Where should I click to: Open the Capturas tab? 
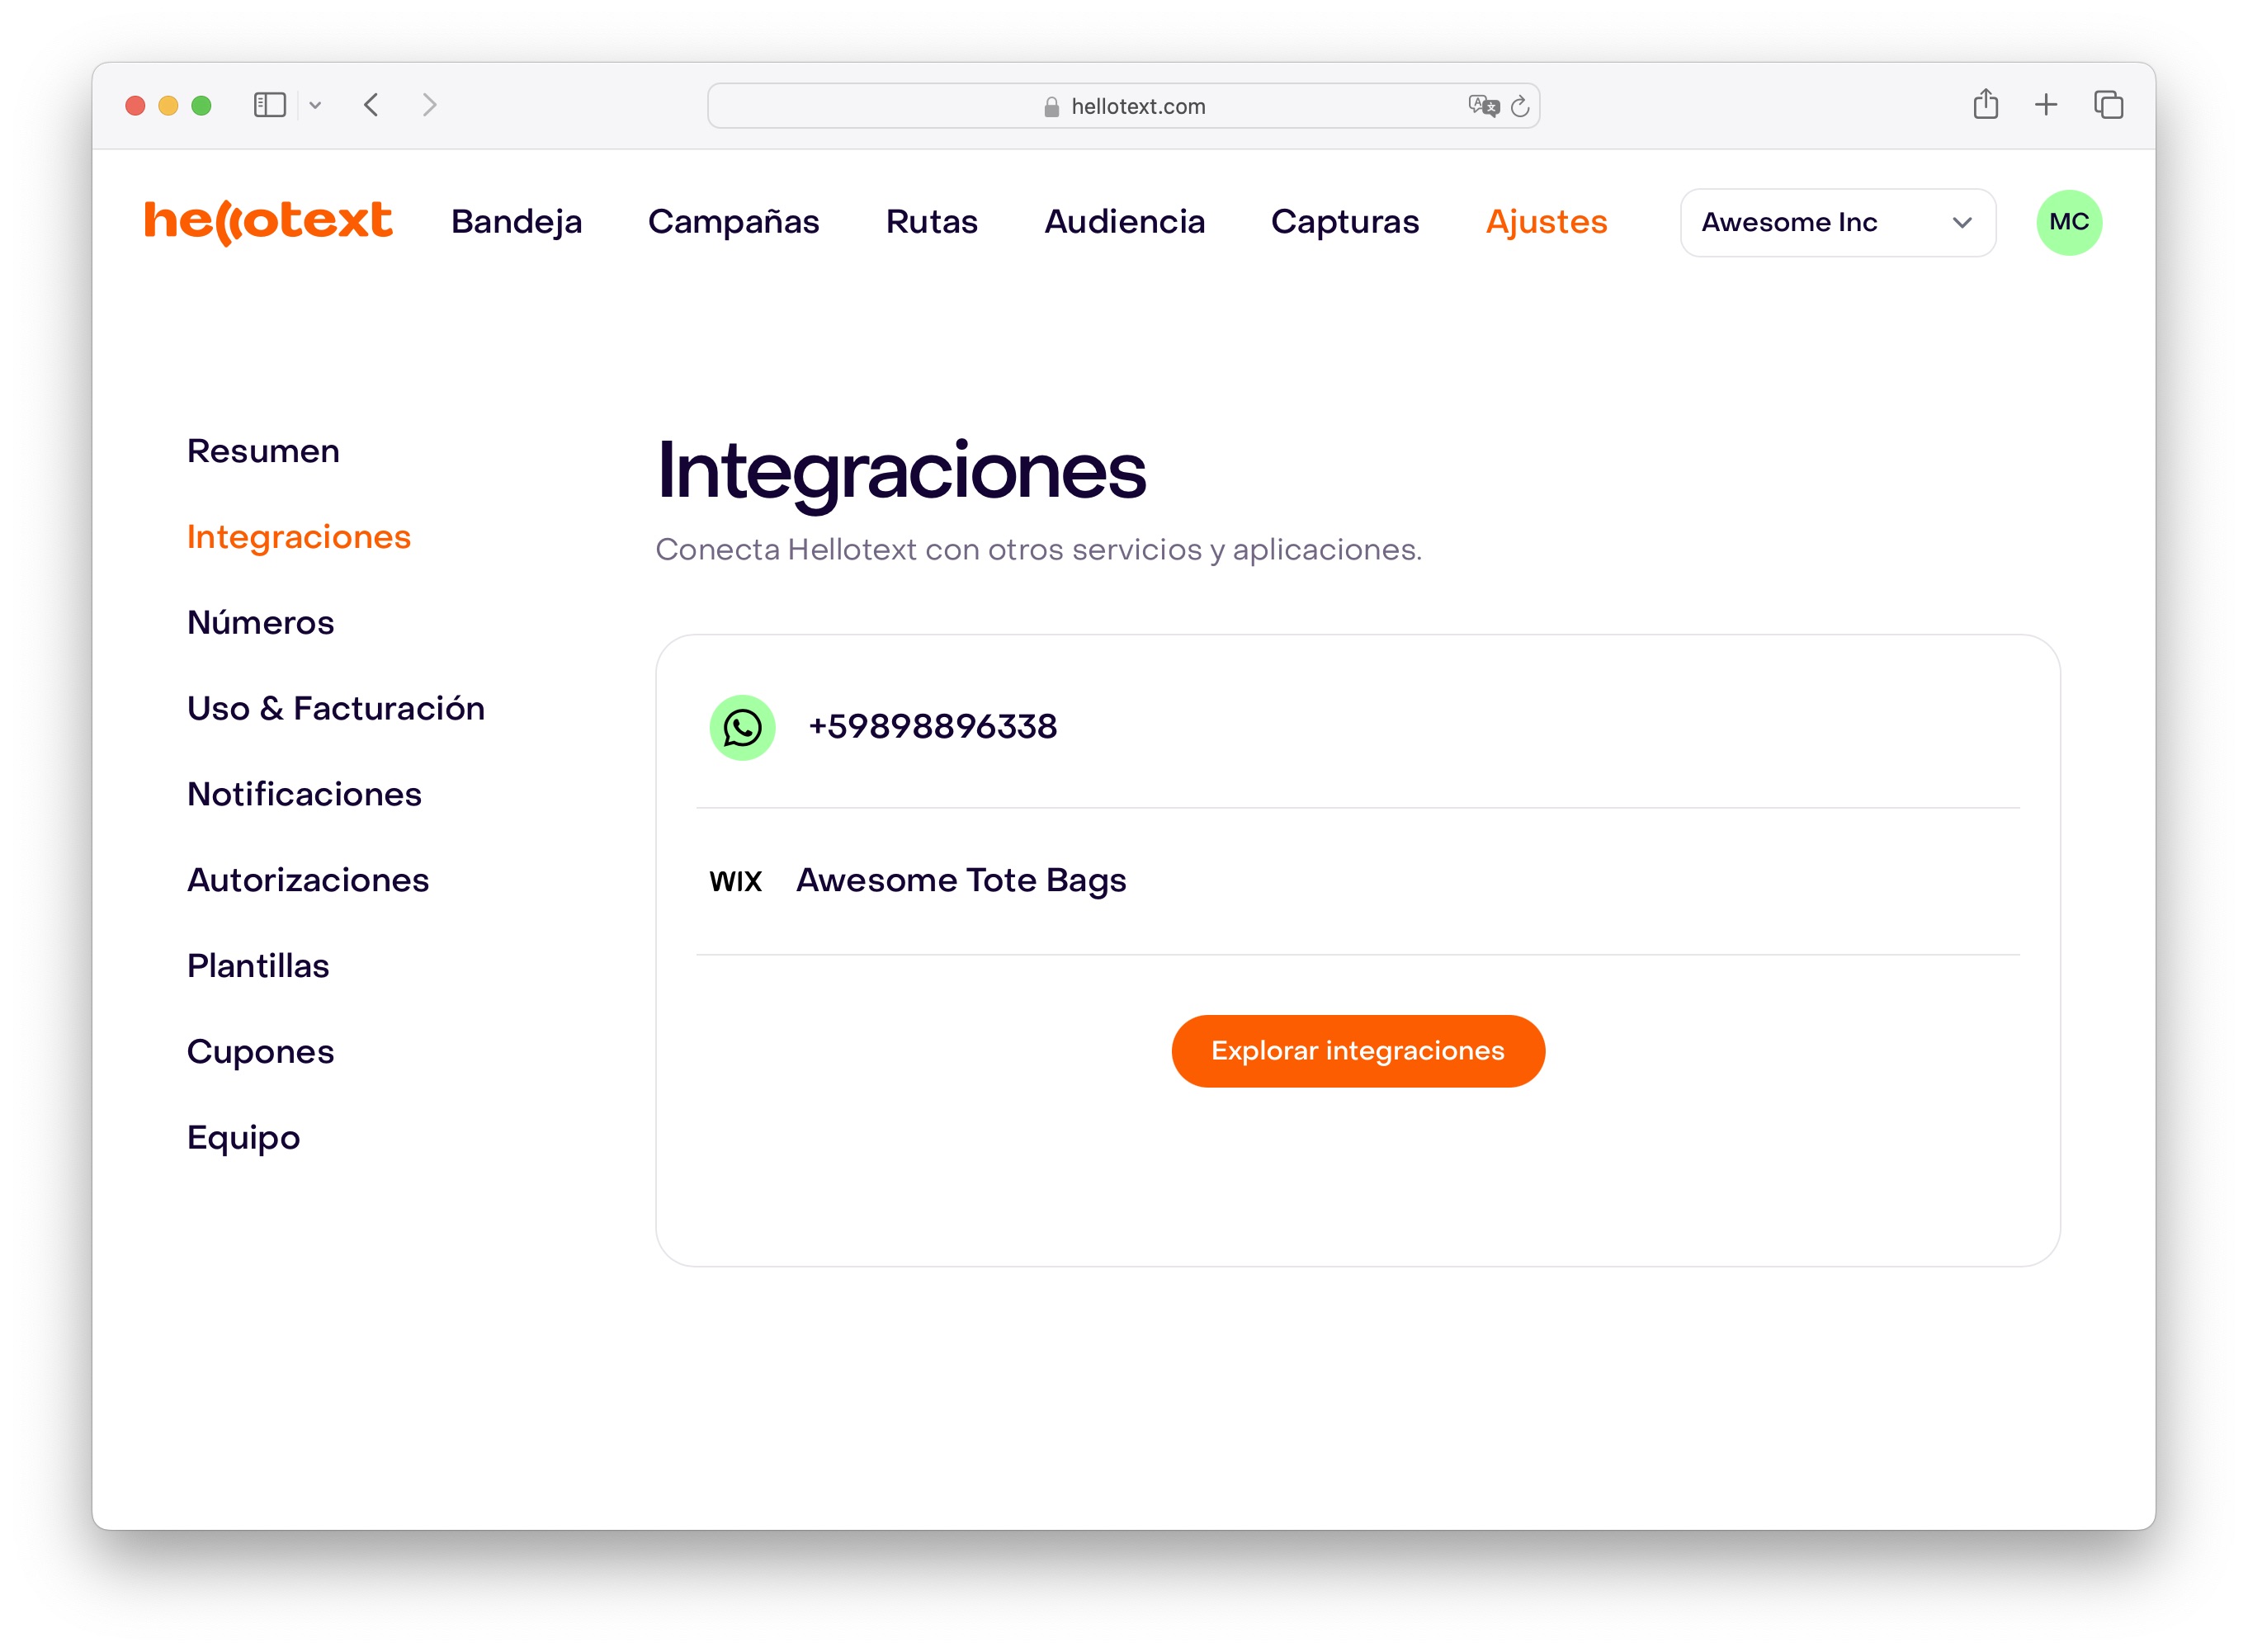coord(1345,222)
